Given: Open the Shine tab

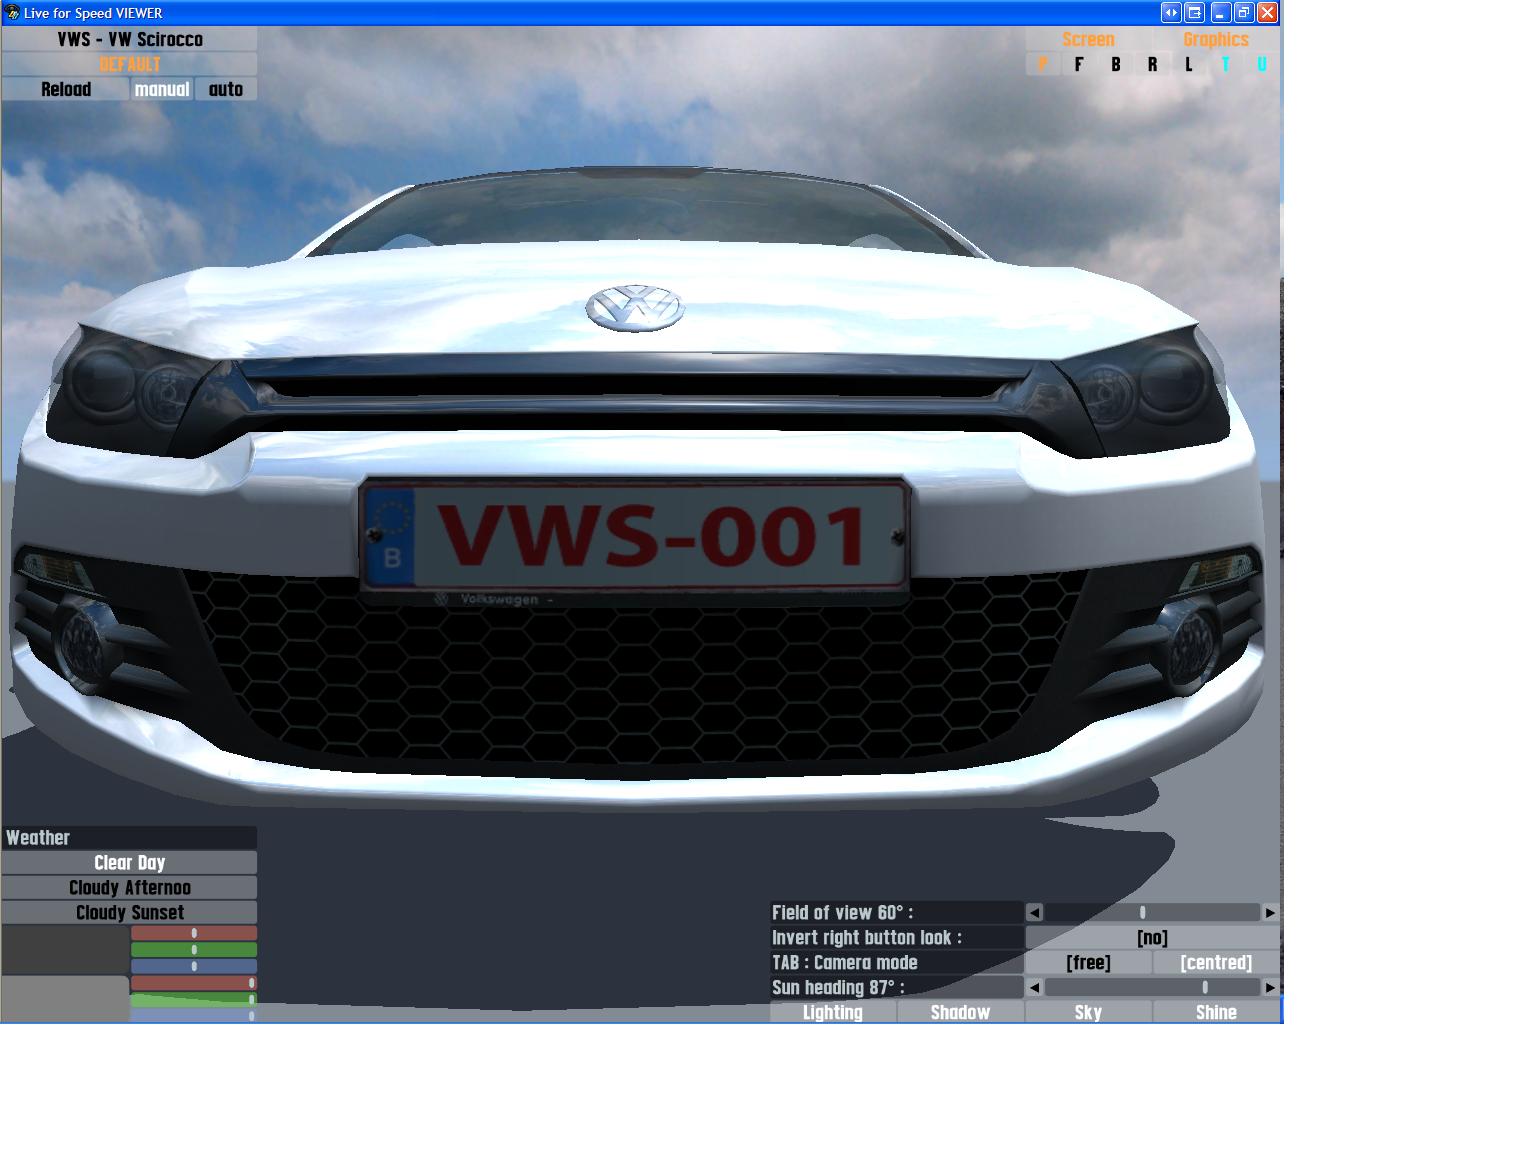Looking at the screenshot, I should [1216, 1012].
